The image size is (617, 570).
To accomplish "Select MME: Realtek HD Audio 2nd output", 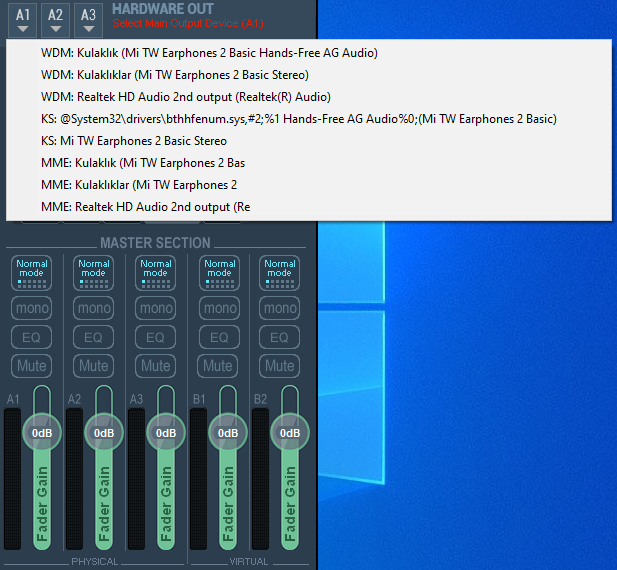I will pos(308,207).
